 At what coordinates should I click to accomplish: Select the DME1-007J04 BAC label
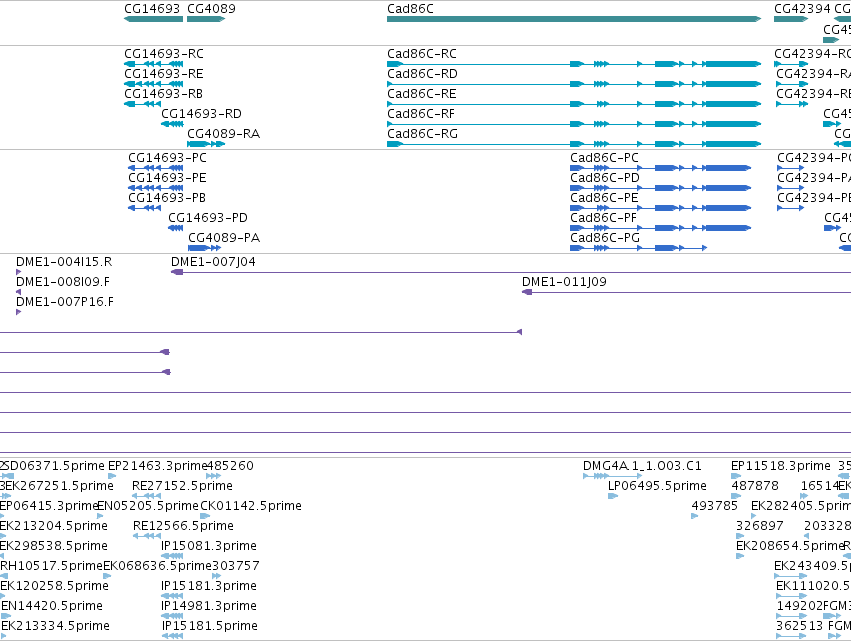213,262
